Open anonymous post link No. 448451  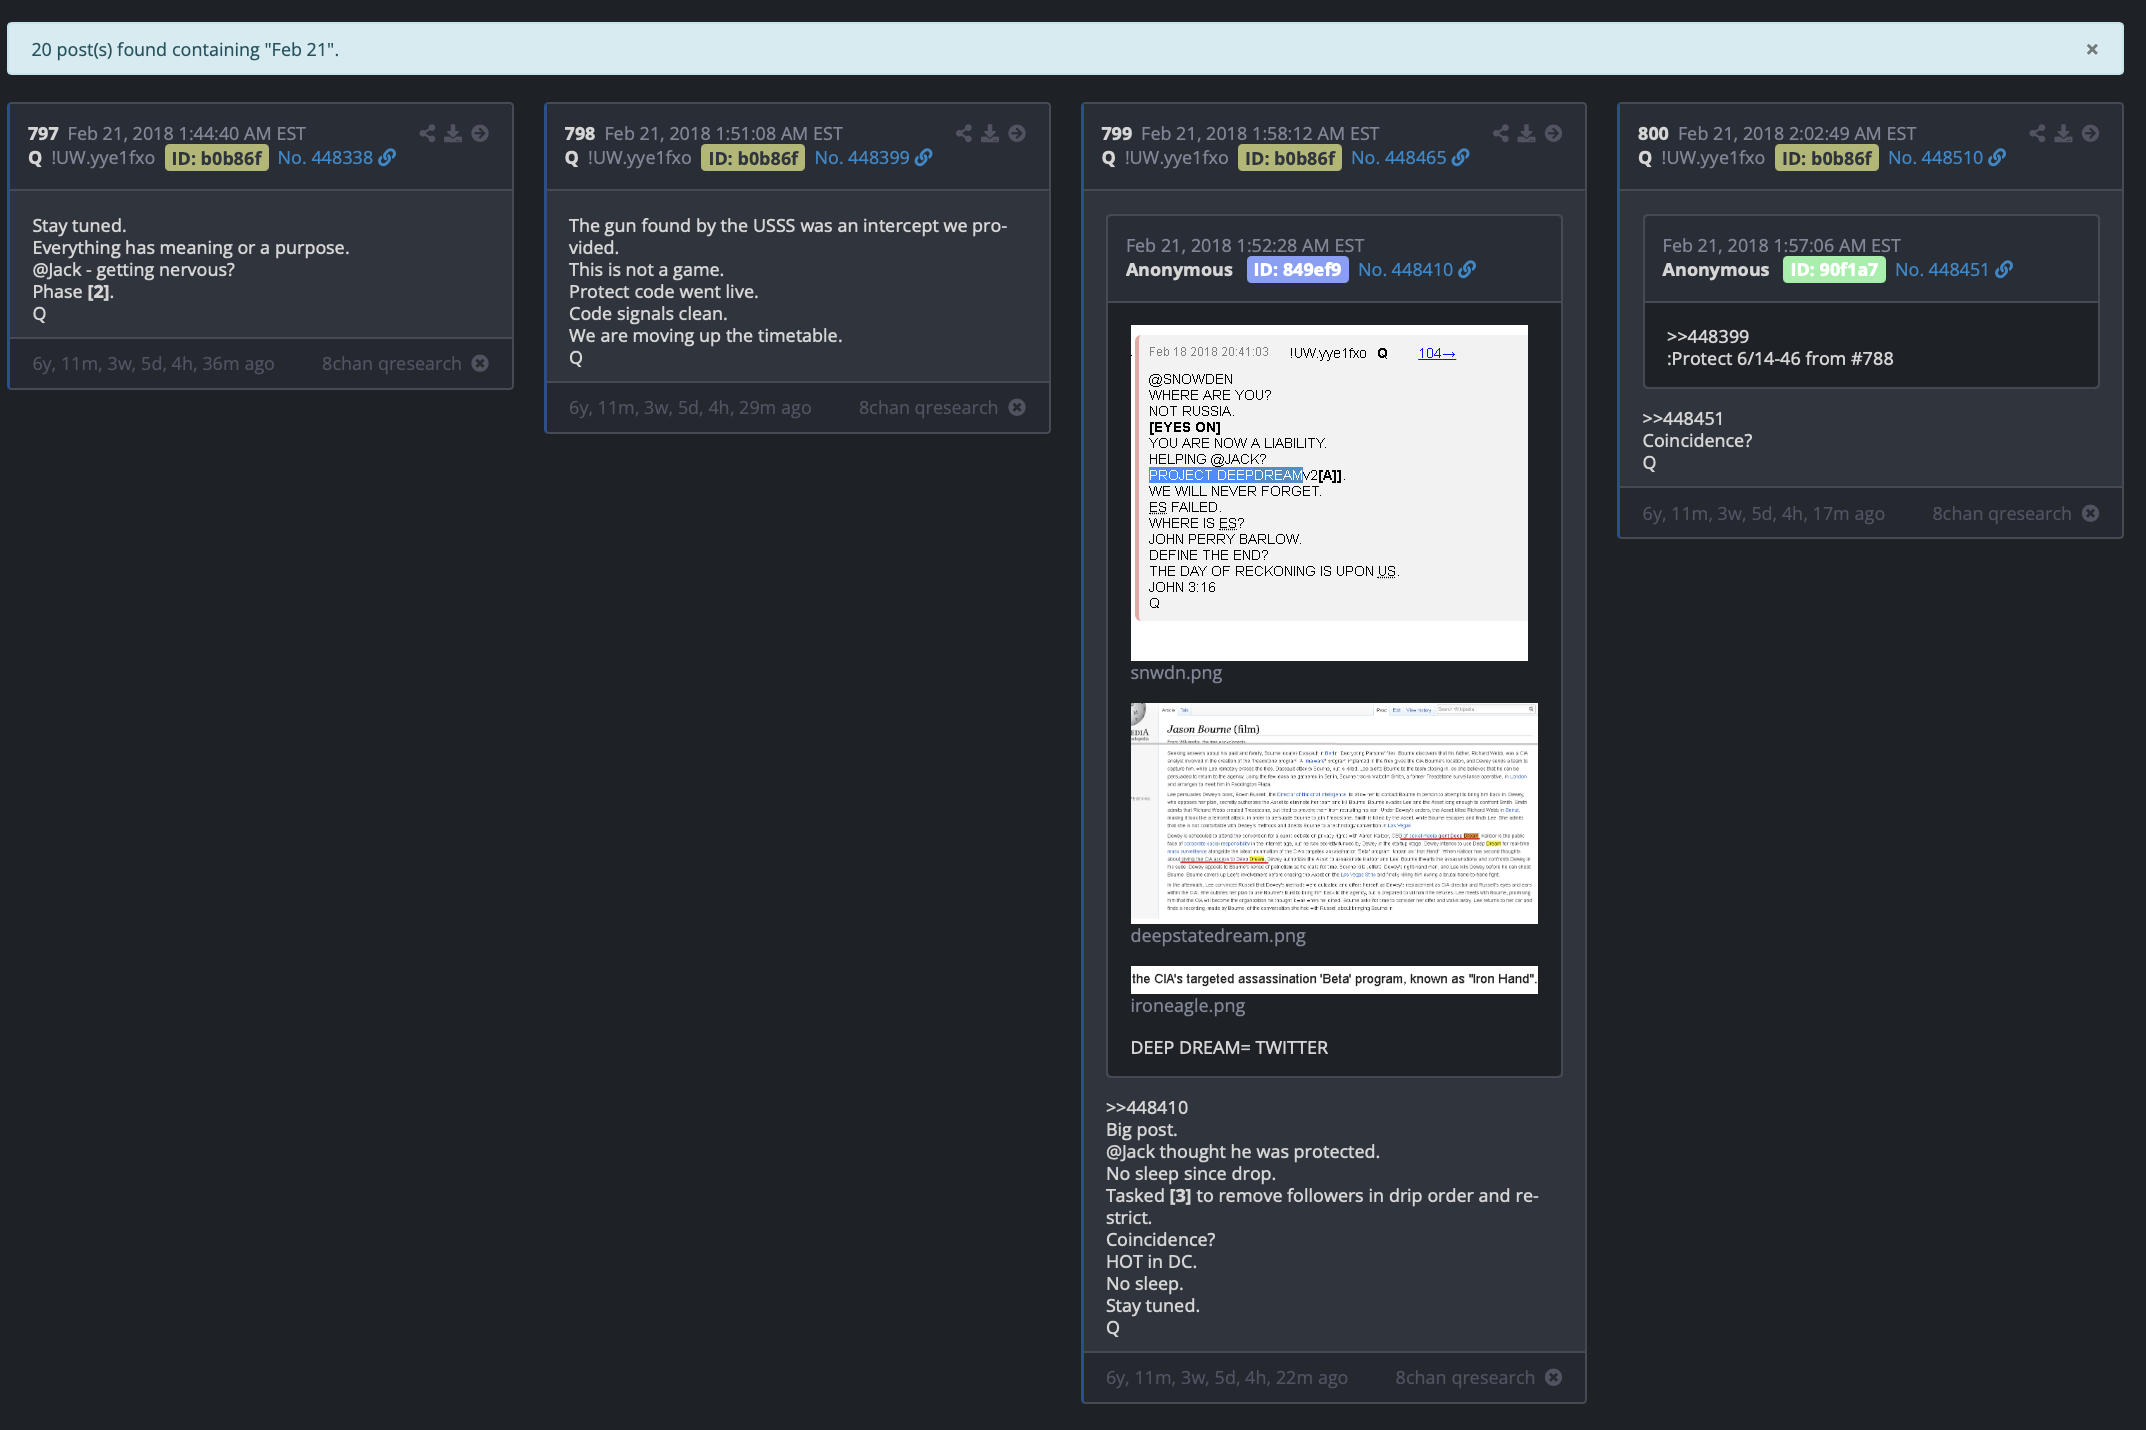[1942, 270]
